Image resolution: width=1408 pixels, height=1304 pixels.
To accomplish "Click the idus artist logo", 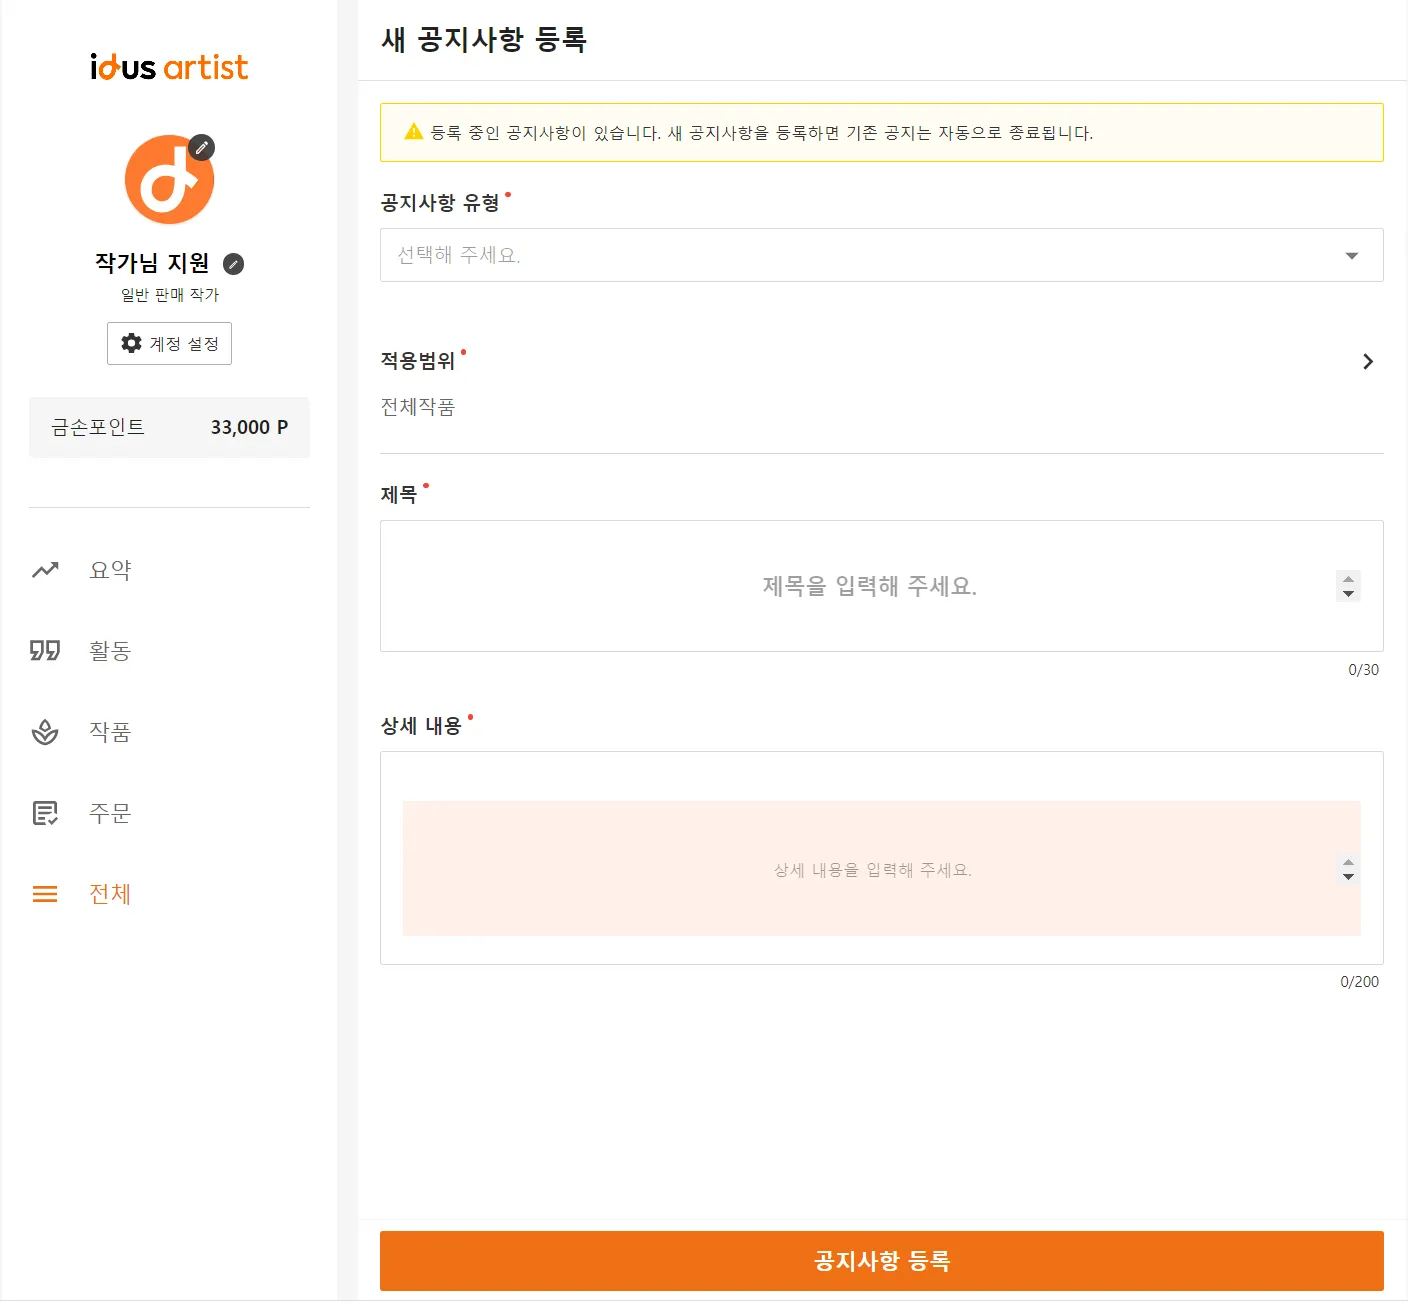I will [x=169, y=67].
